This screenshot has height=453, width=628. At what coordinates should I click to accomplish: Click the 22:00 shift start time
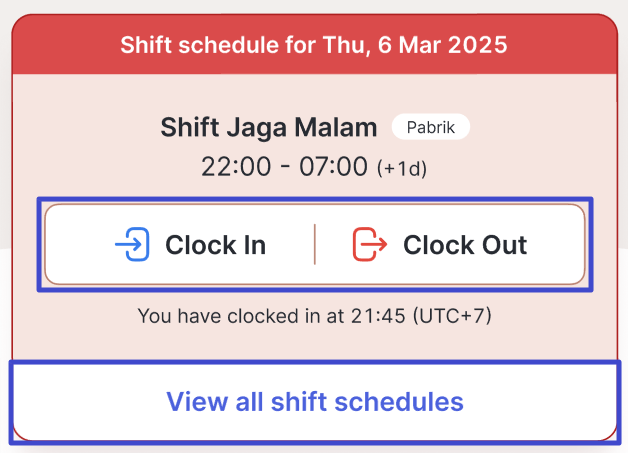point(234,167)
